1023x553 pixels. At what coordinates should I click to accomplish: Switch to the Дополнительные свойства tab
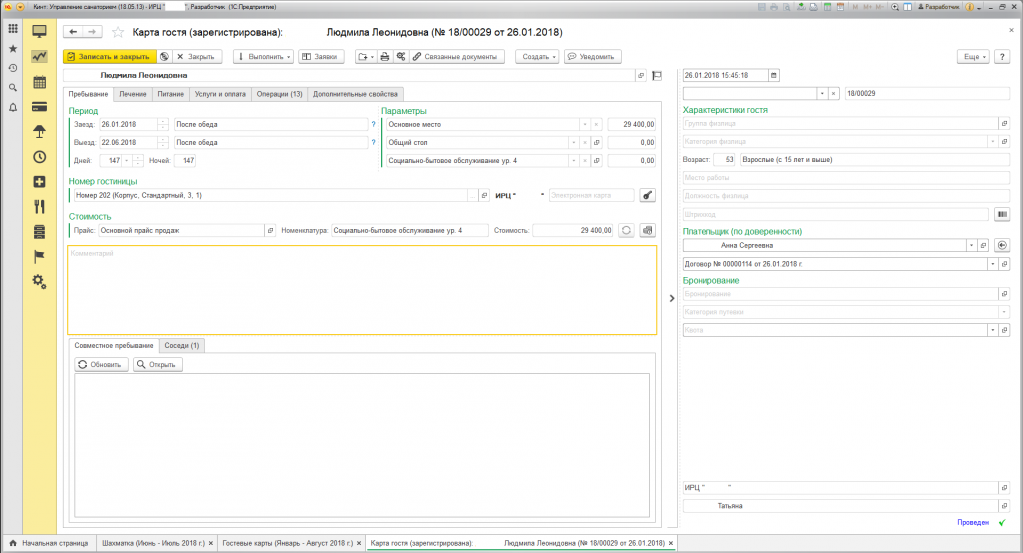click(355, 94)
